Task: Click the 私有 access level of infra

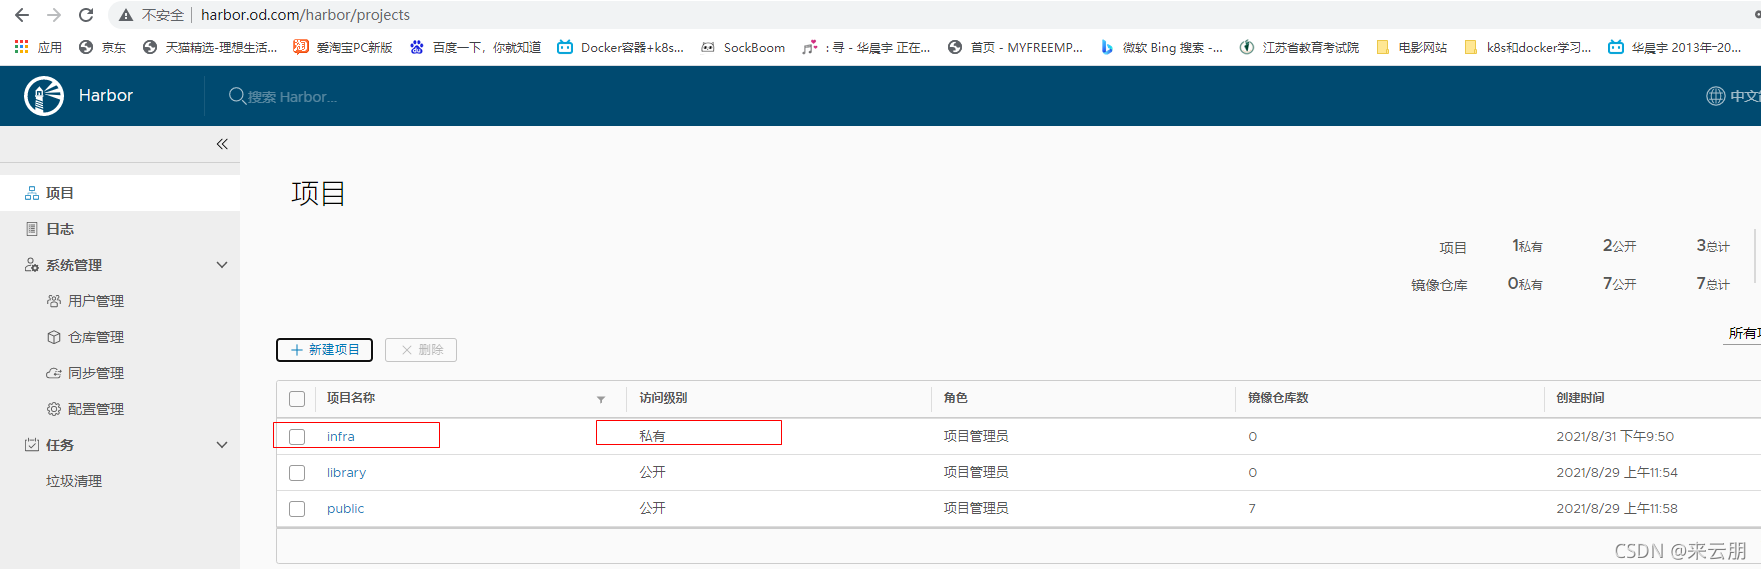Action: click(x=652, y=436)
